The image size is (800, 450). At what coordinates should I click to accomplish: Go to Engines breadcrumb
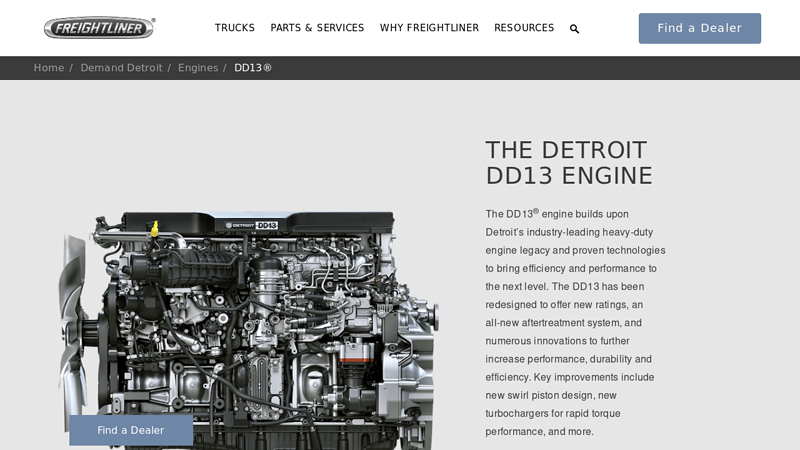198,68
